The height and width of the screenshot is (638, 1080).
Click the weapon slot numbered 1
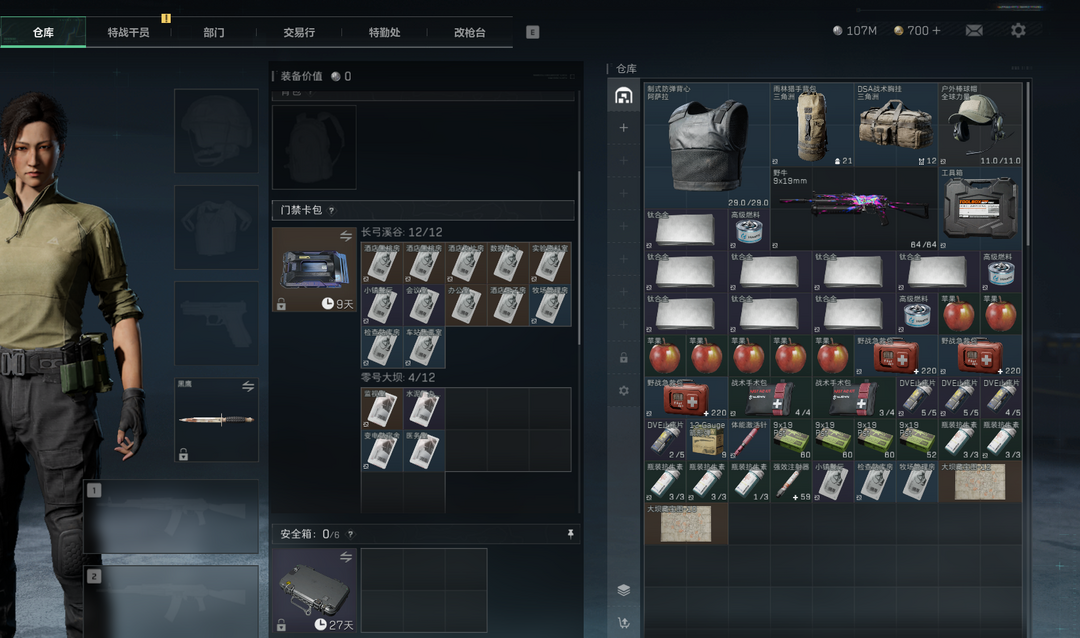click(x=171, y=516)
